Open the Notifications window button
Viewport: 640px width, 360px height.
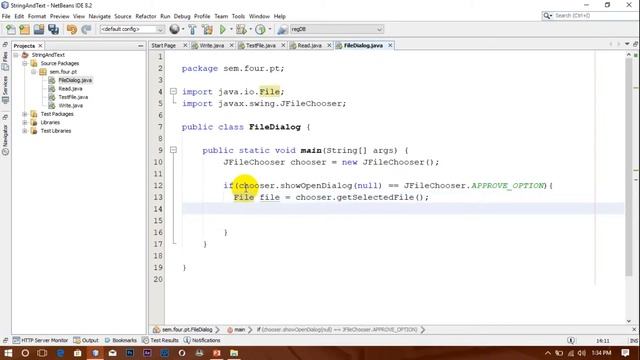pos(202,340)
